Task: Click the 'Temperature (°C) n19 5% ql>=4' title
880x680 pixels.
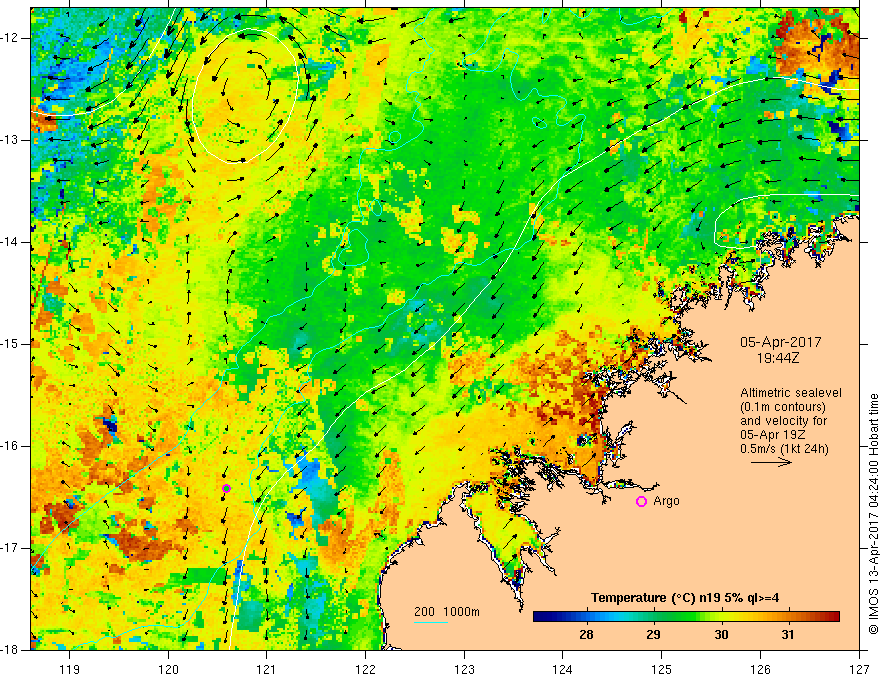Action: (x=685, y=598)
